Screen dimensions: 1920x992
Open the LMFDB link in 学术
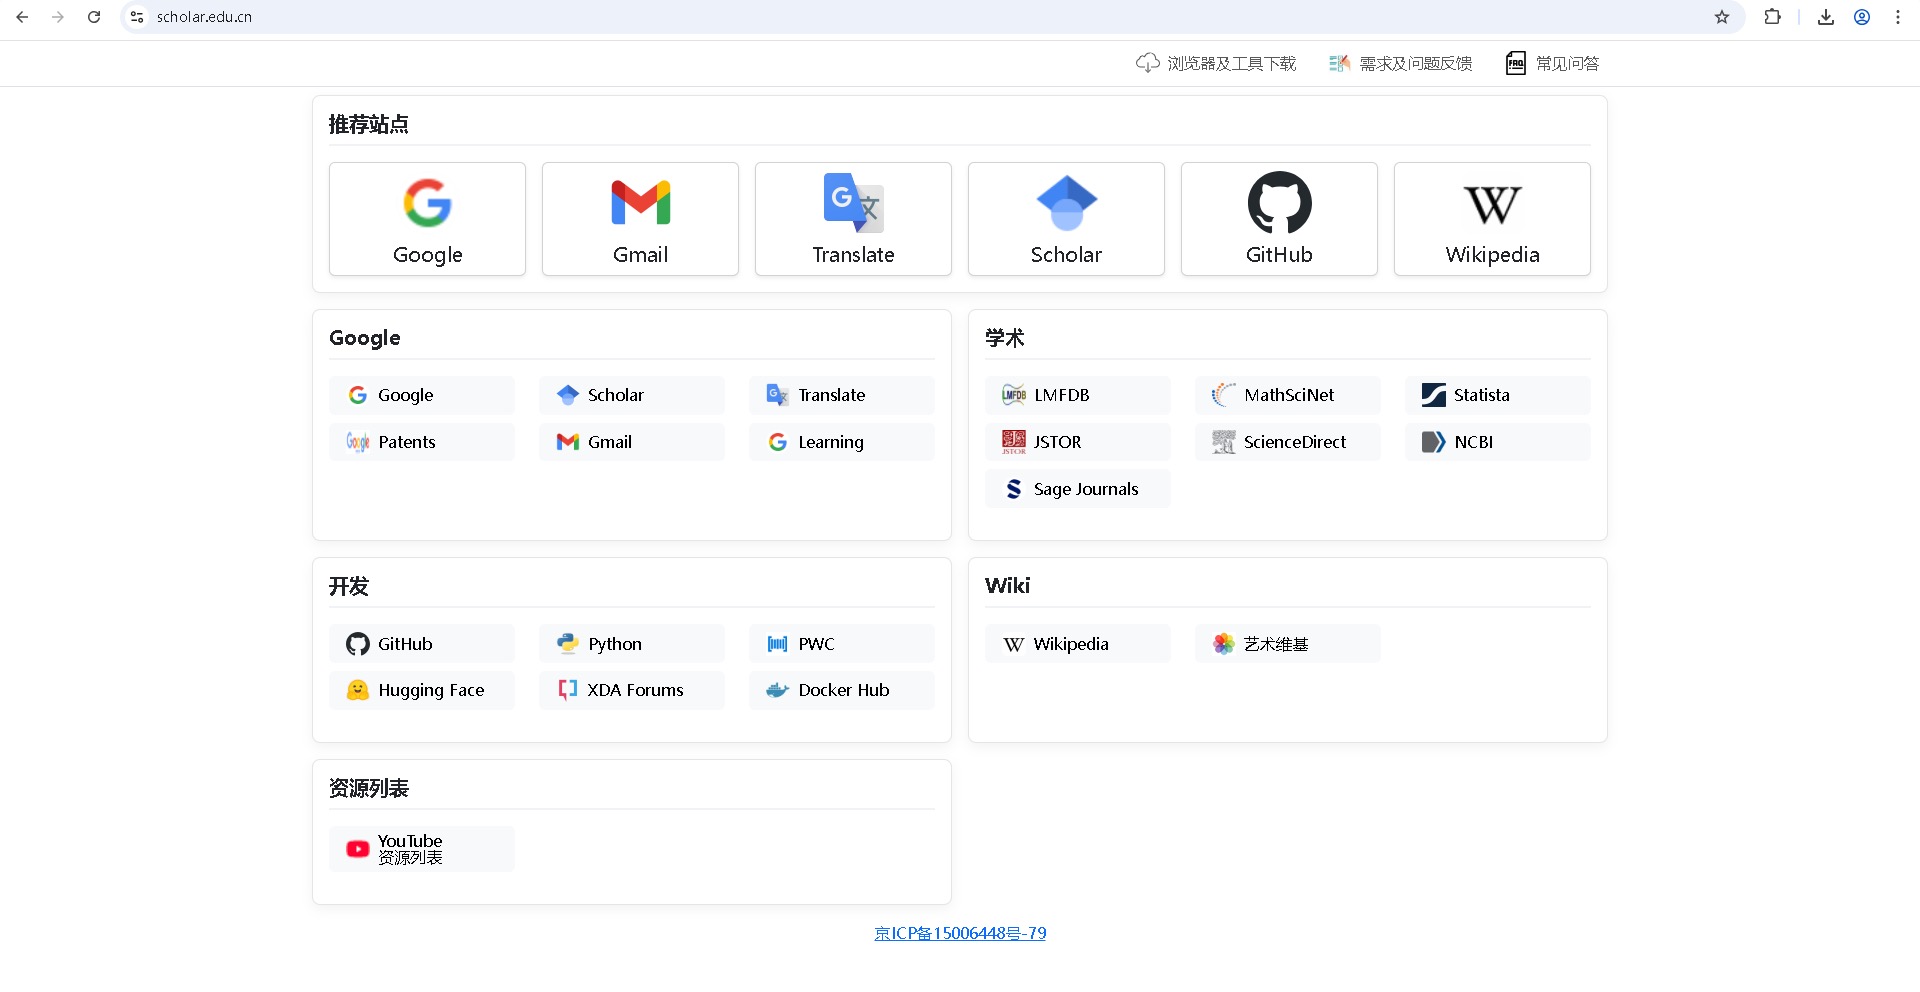(x=1078, y=395)
